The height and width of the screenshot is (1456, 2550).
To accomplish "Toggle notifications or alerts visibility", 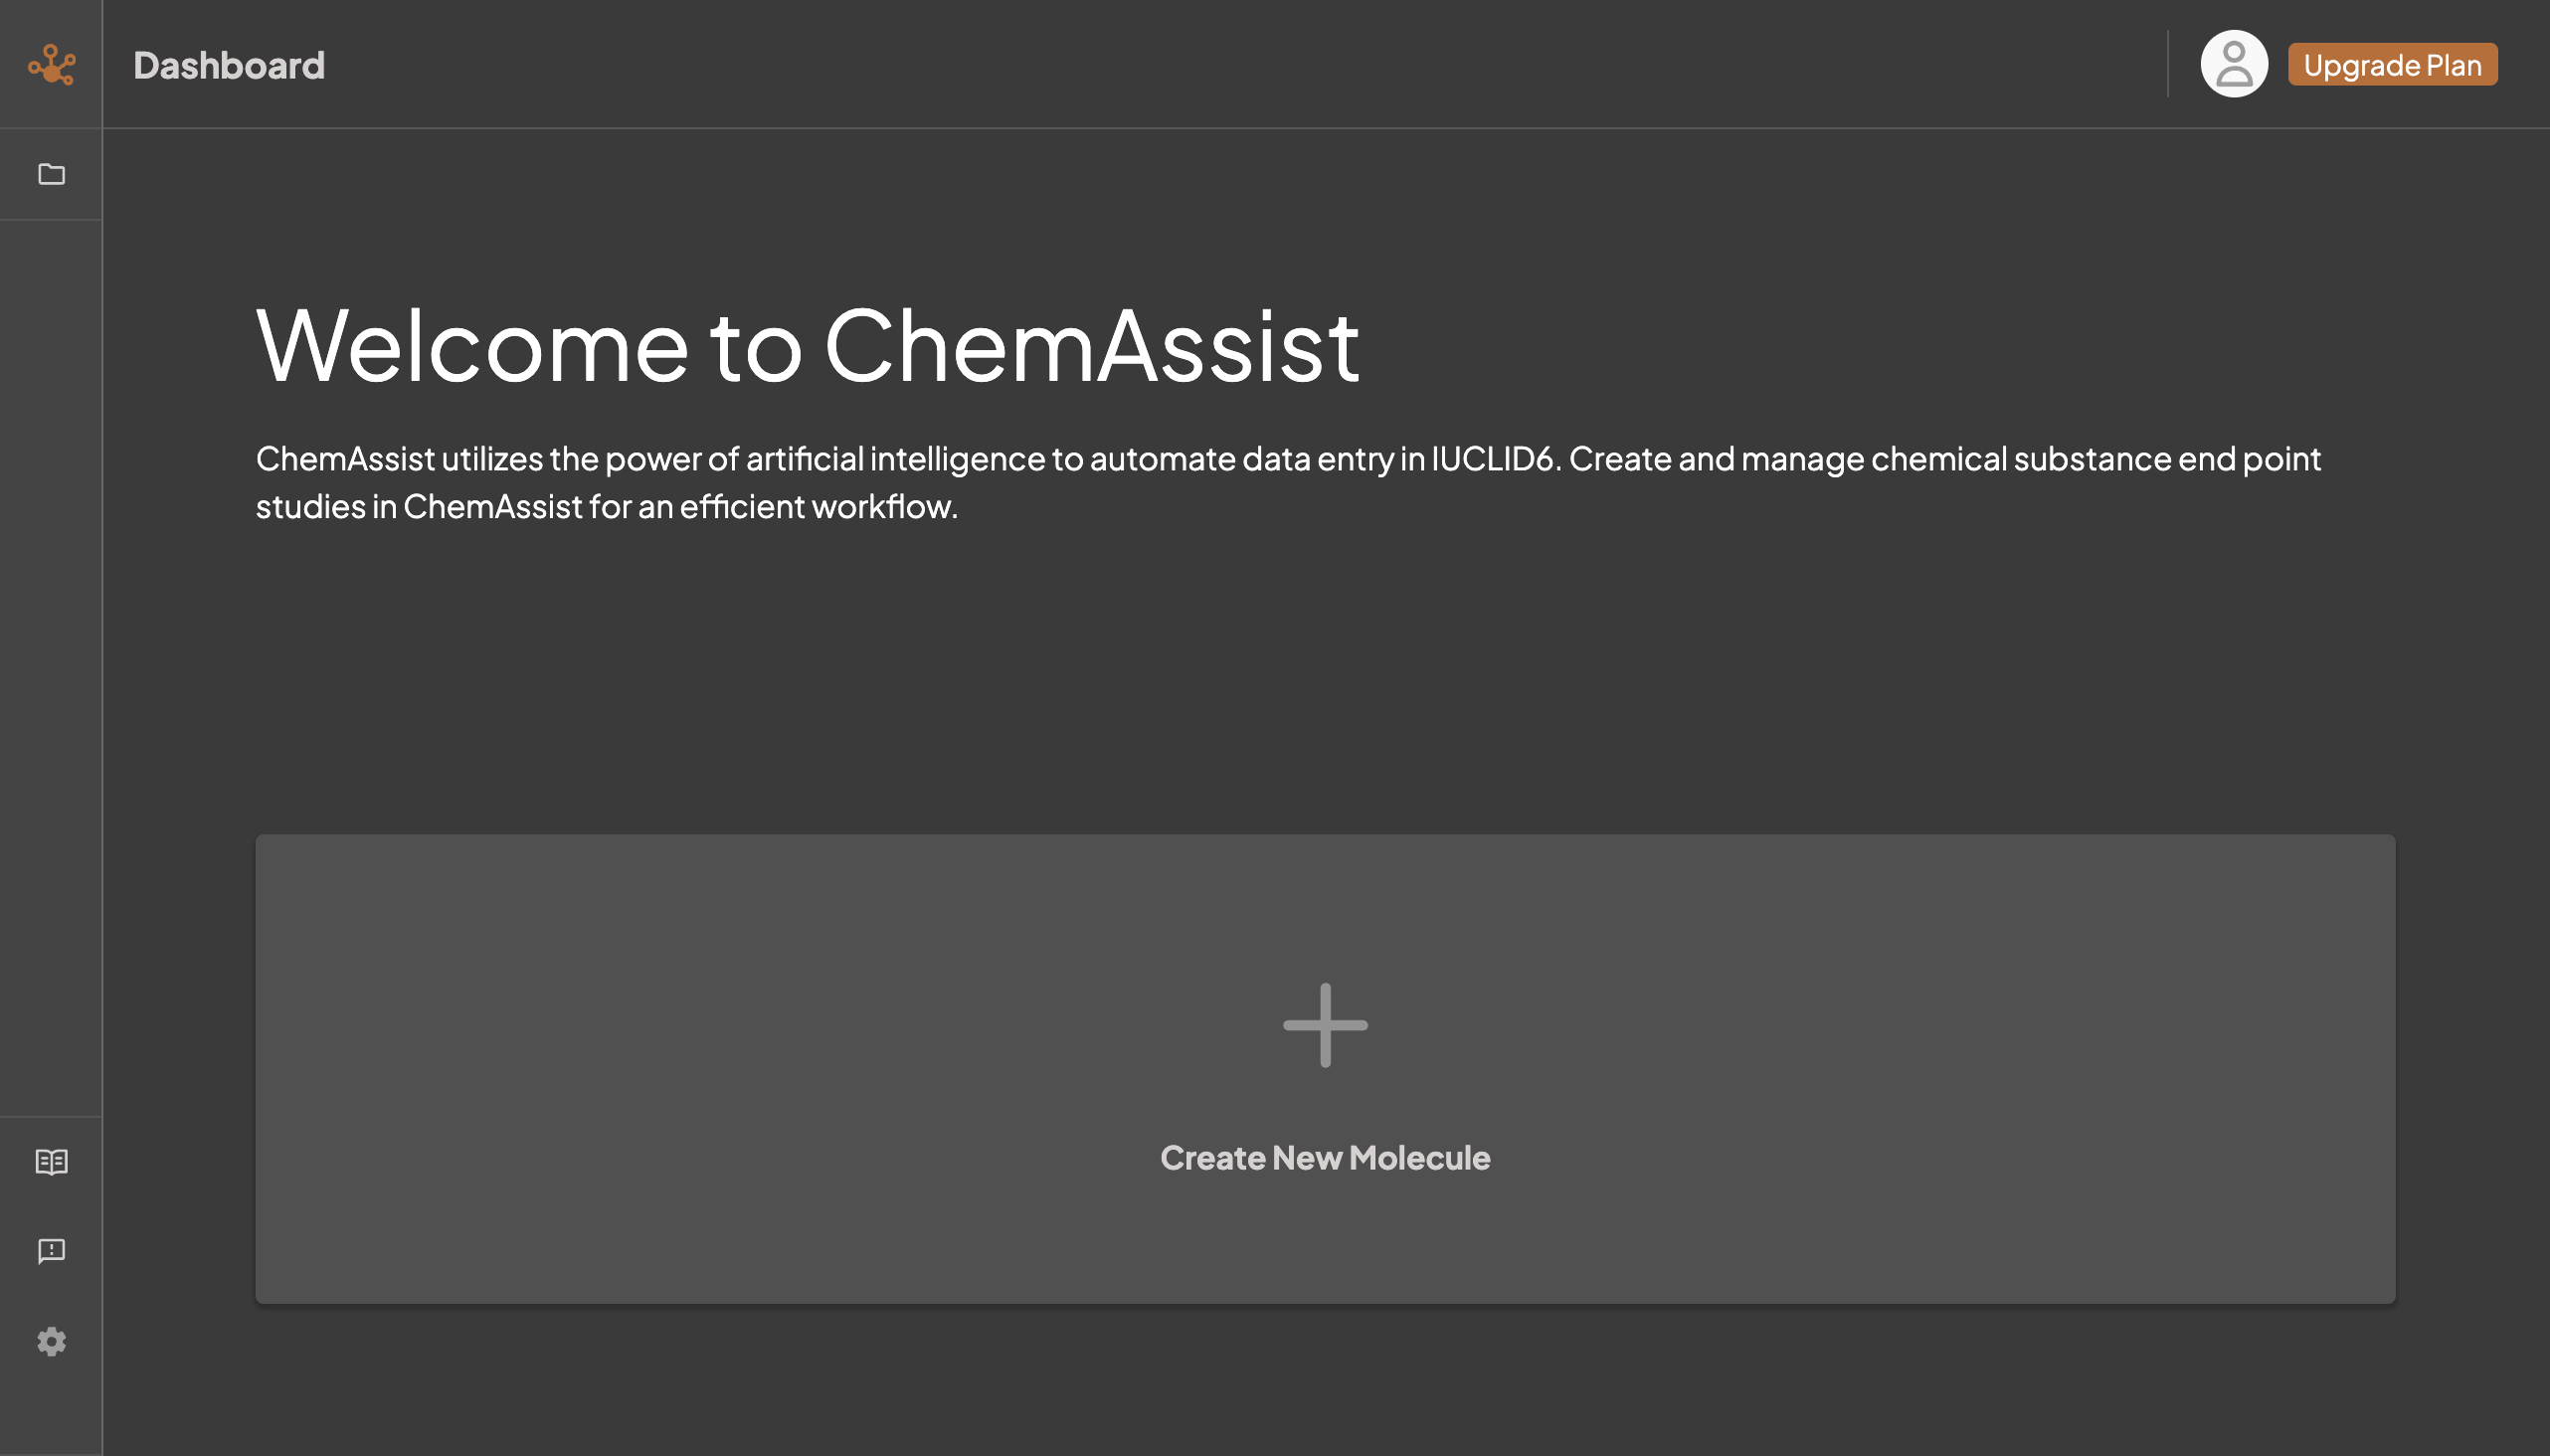I will tap(51, 1251).
